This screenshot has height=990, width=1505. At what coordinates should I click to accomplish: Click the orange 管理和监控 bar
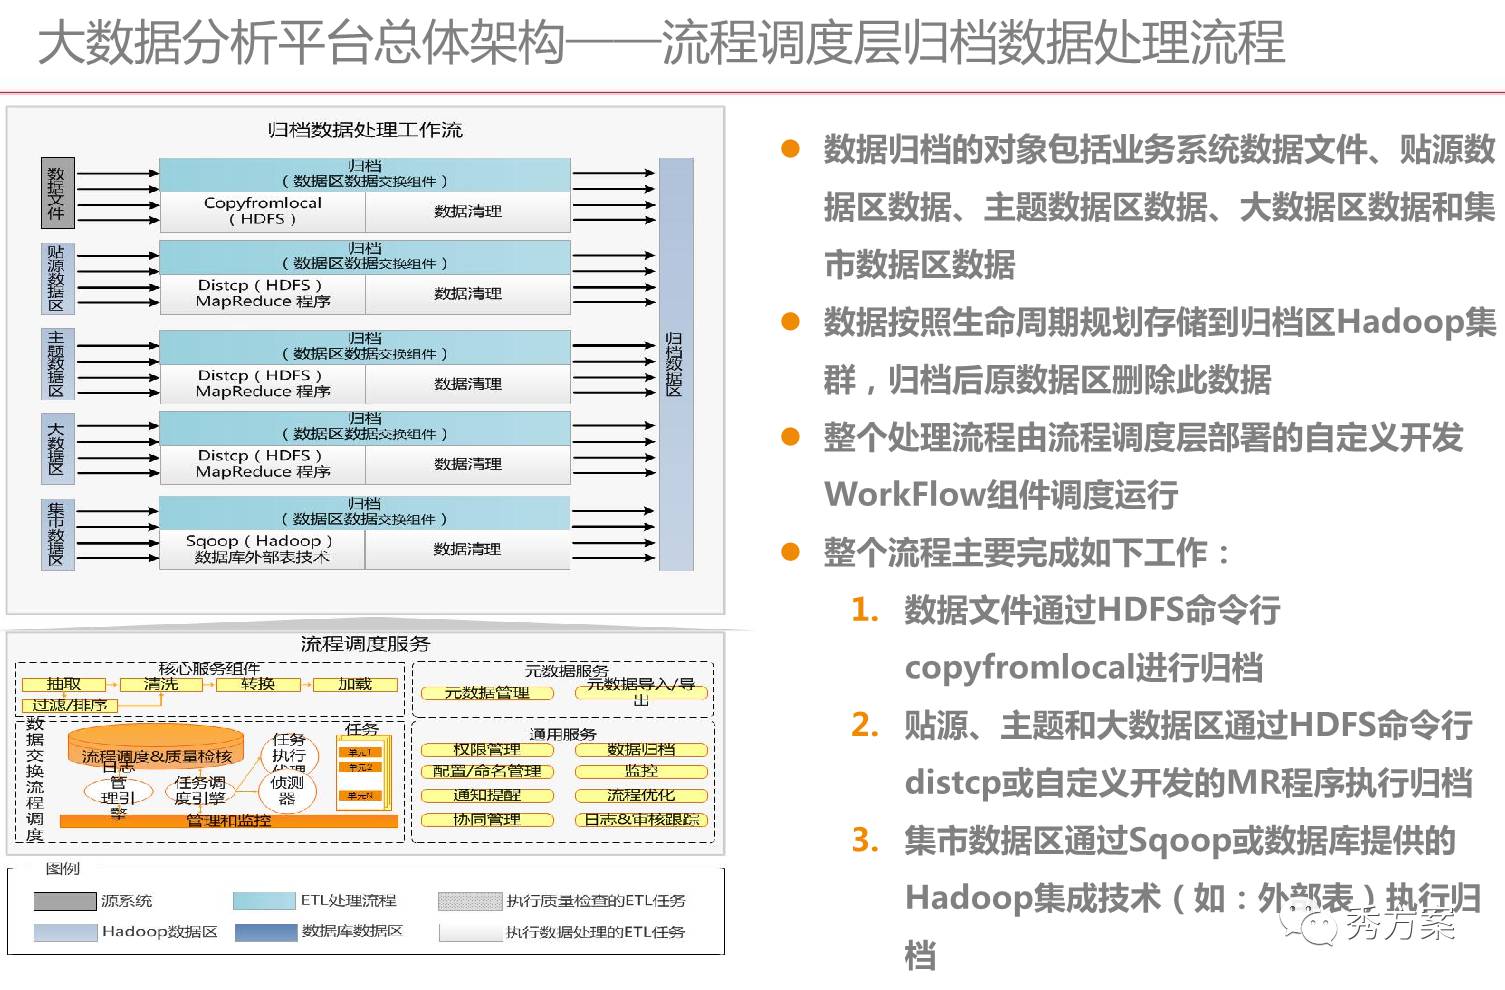[x=229, y=821]
